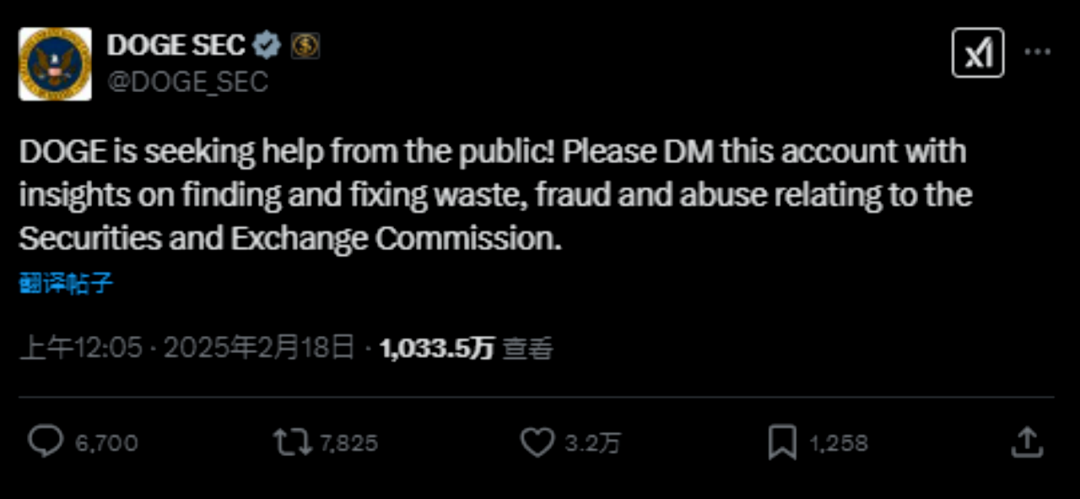This screenshot has width=1080, height=499.
Task: Bookmark this post with bookmark icon
Action: [x=781, y=441]
